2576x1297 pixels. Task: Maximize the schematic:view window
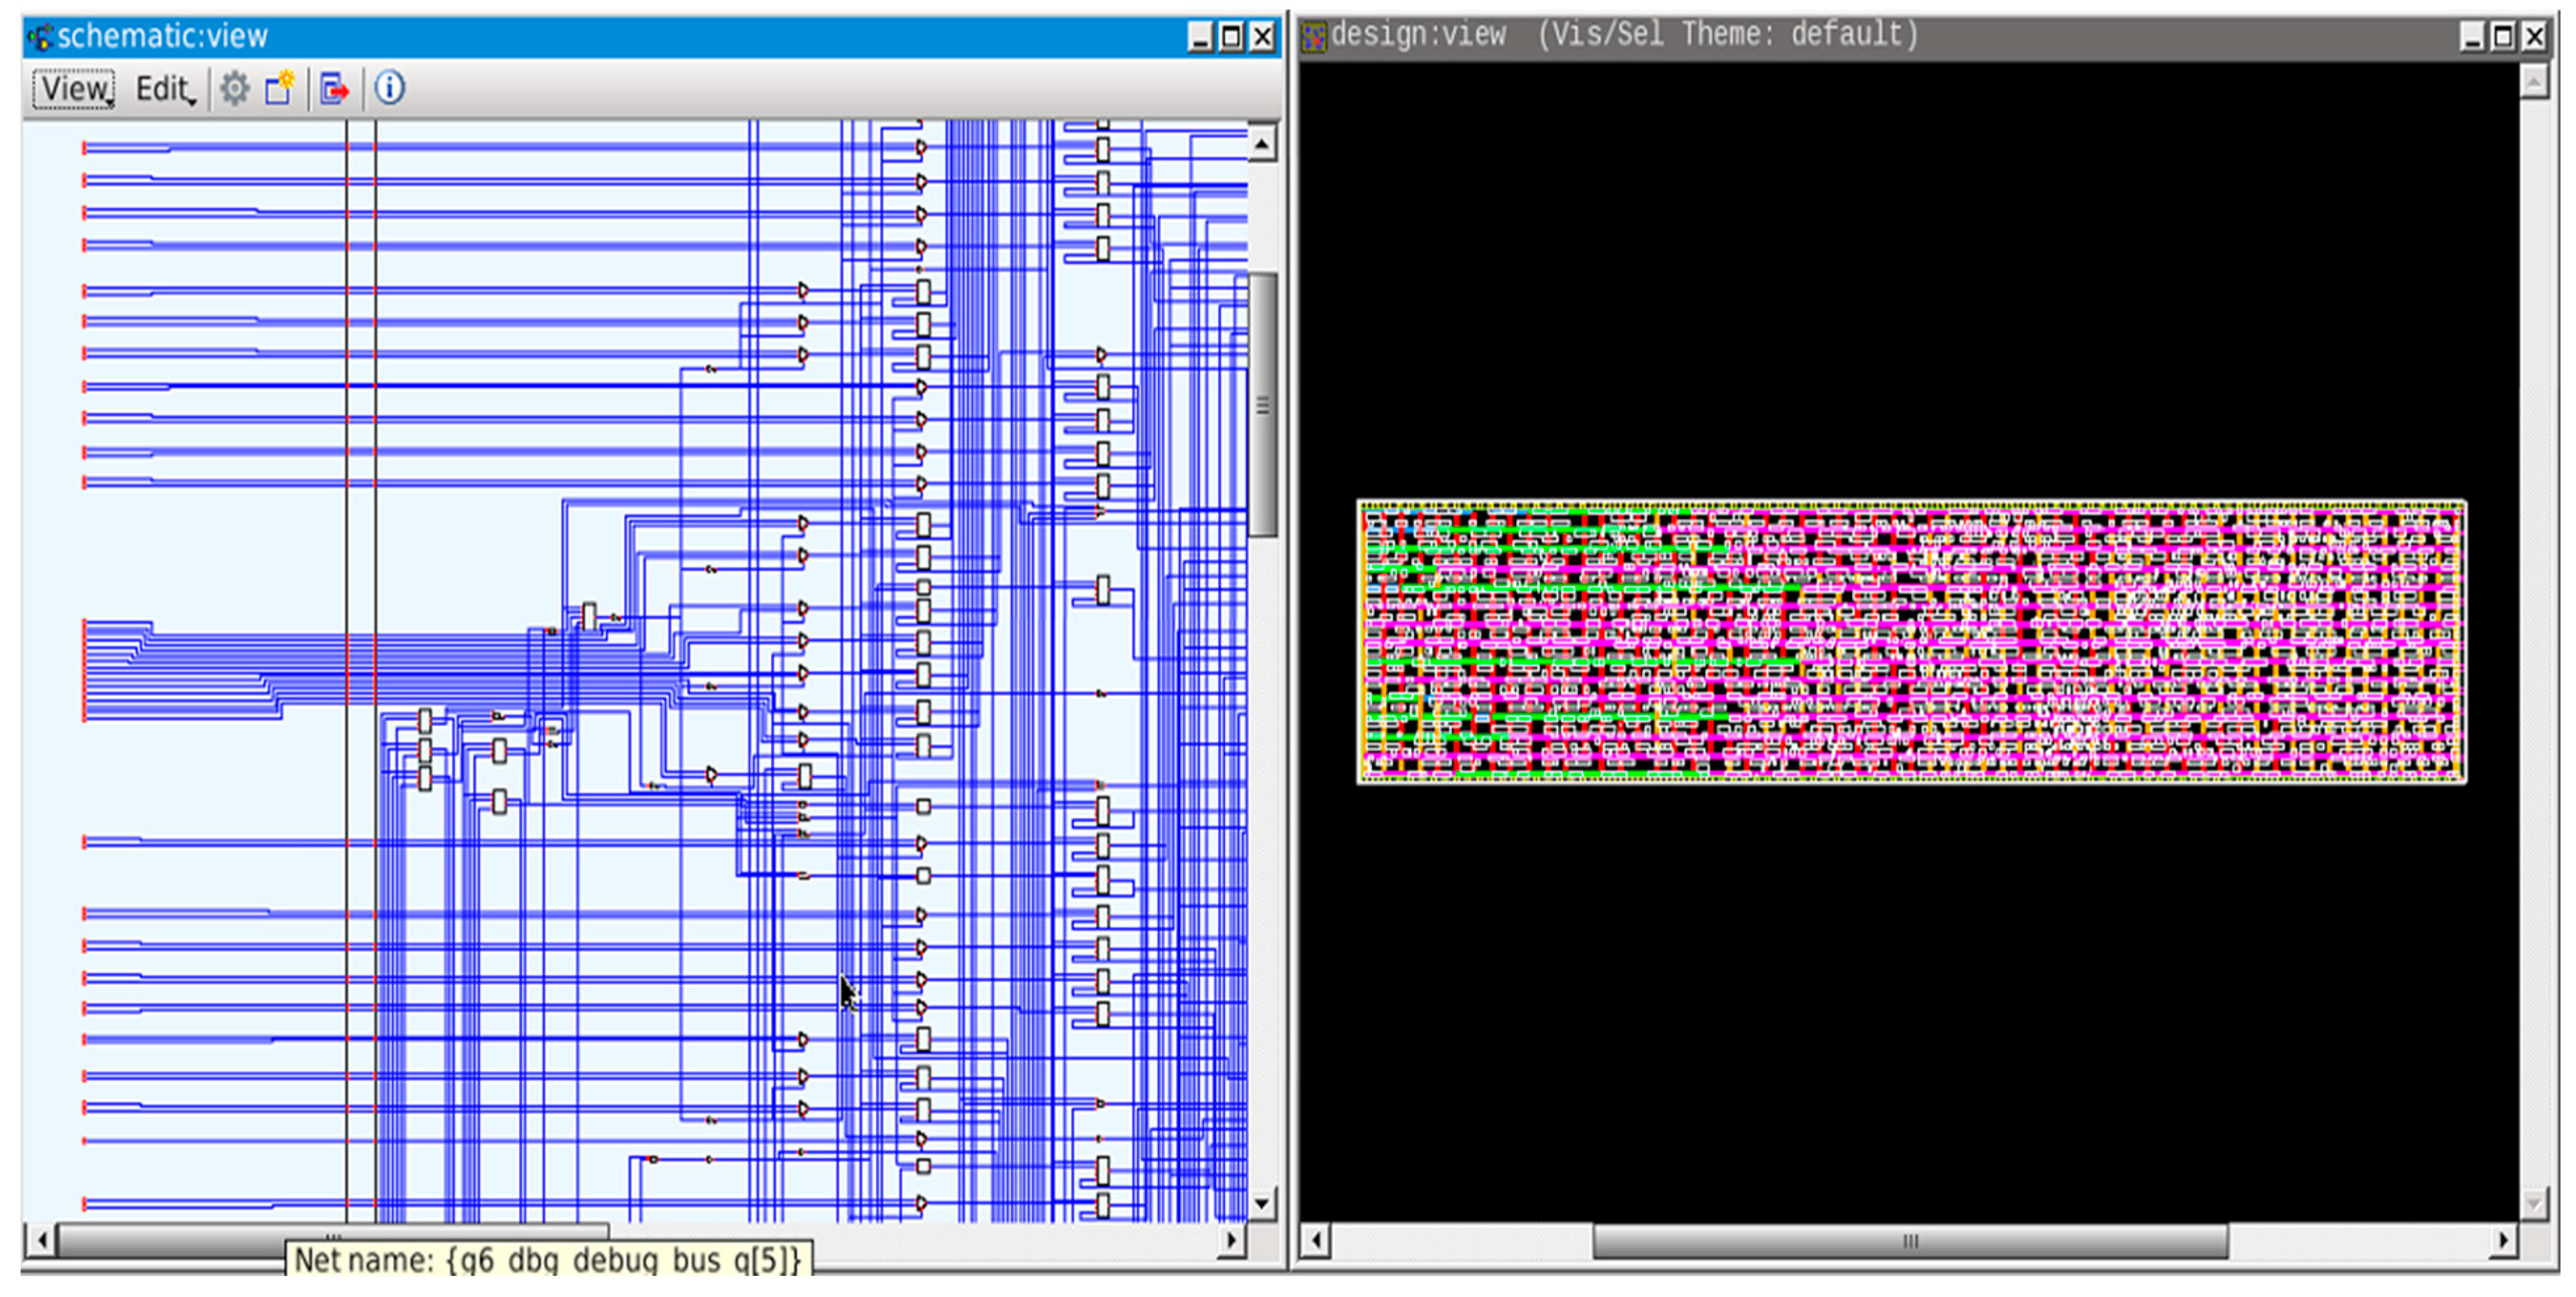tap(1232, 38)
